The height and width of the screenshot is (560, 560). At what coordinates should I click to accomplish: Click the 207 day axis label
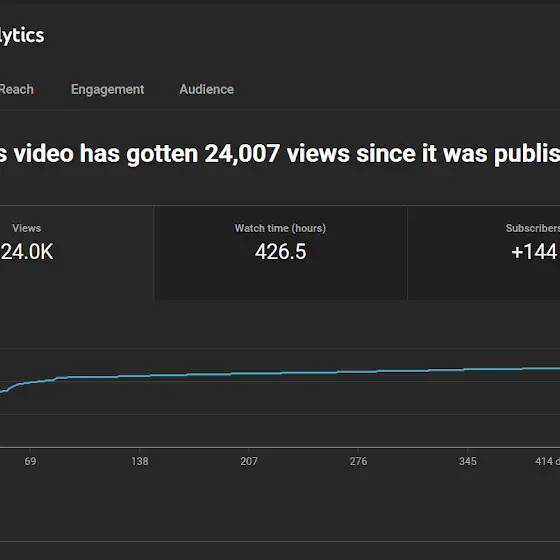click(x=249, y=461)
